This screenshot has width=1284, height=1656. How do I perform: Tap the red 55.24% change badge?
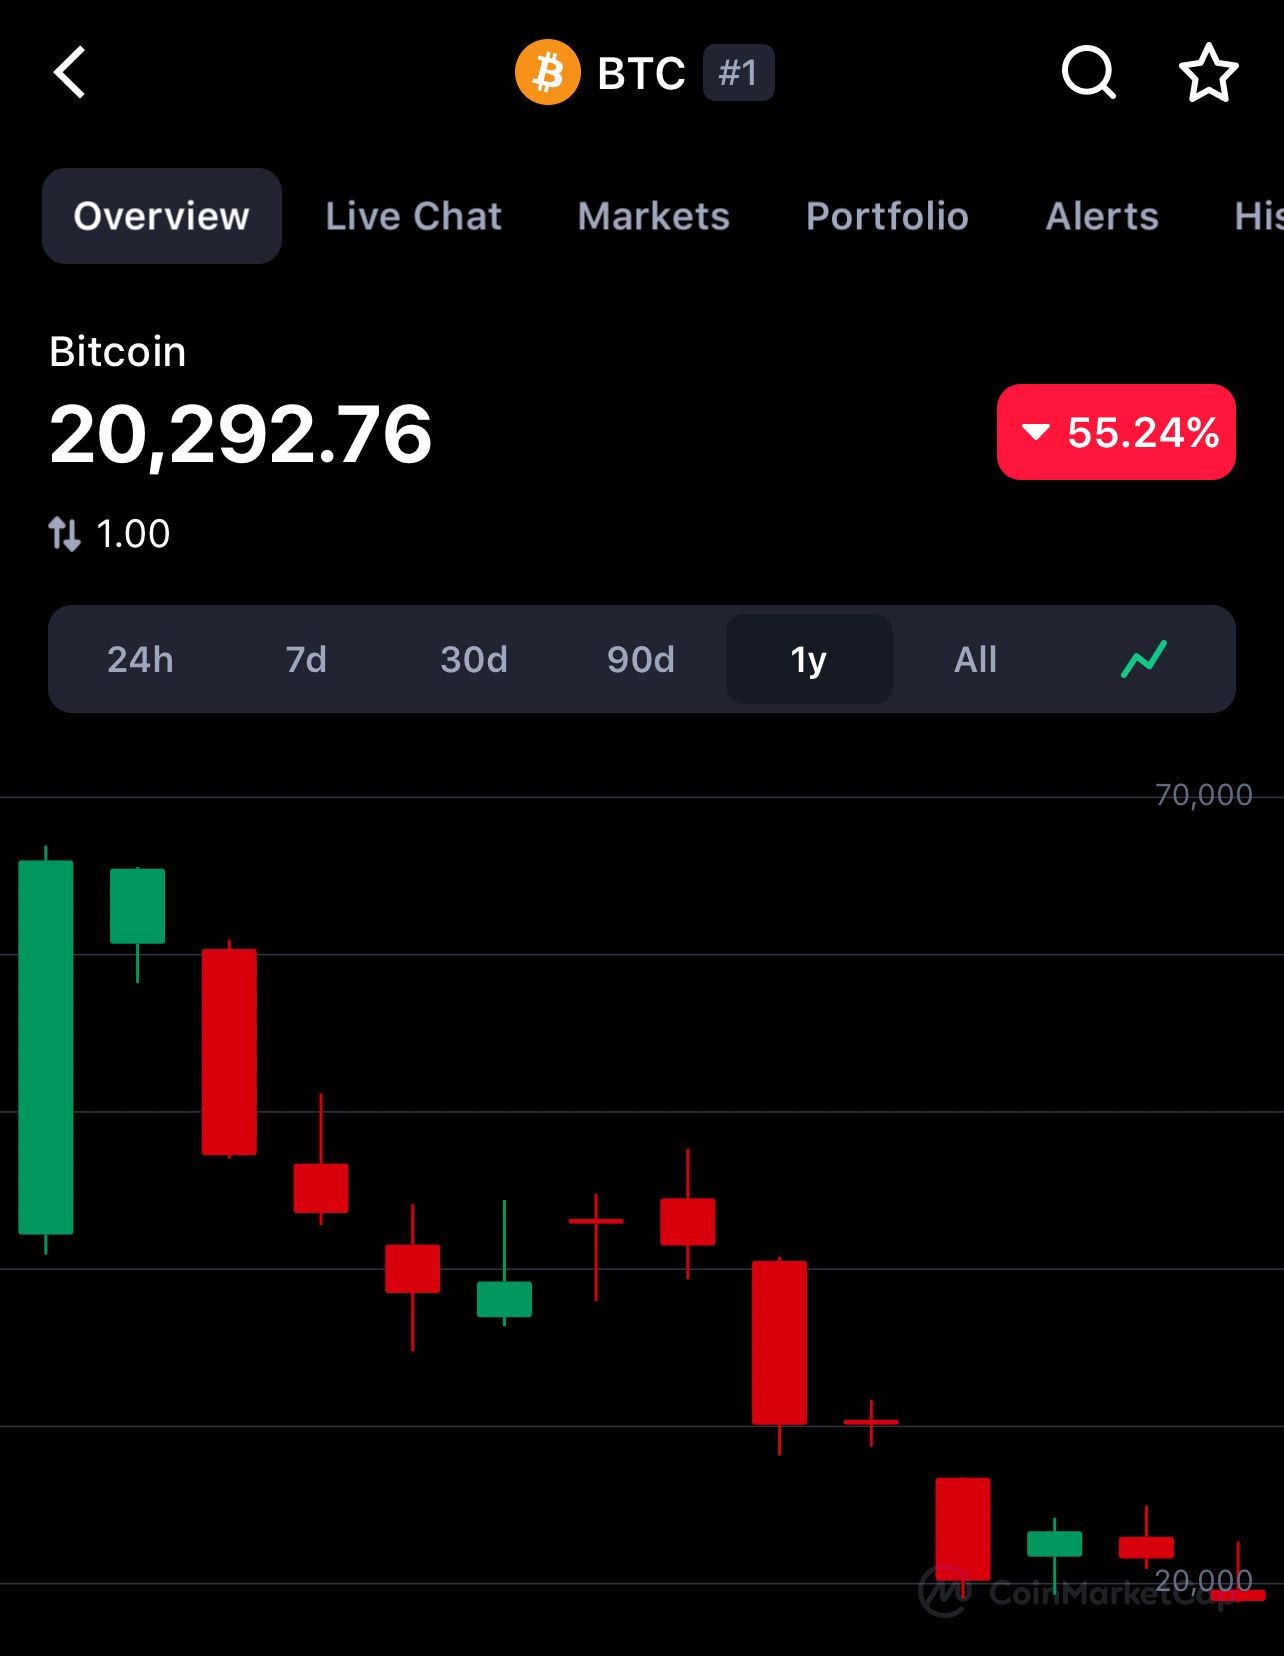click(1116, 432)
